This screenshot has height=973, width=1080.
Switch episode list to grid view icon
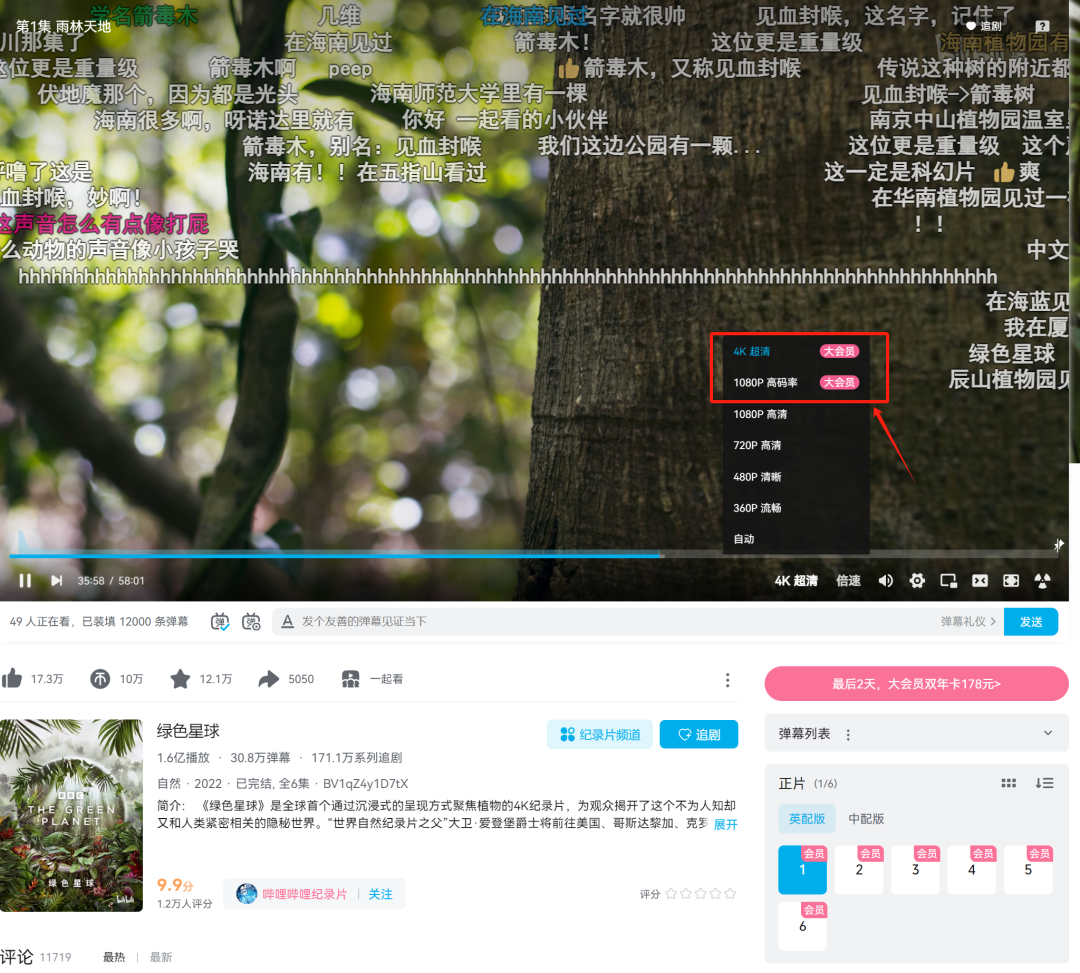tap(1008, 783)
